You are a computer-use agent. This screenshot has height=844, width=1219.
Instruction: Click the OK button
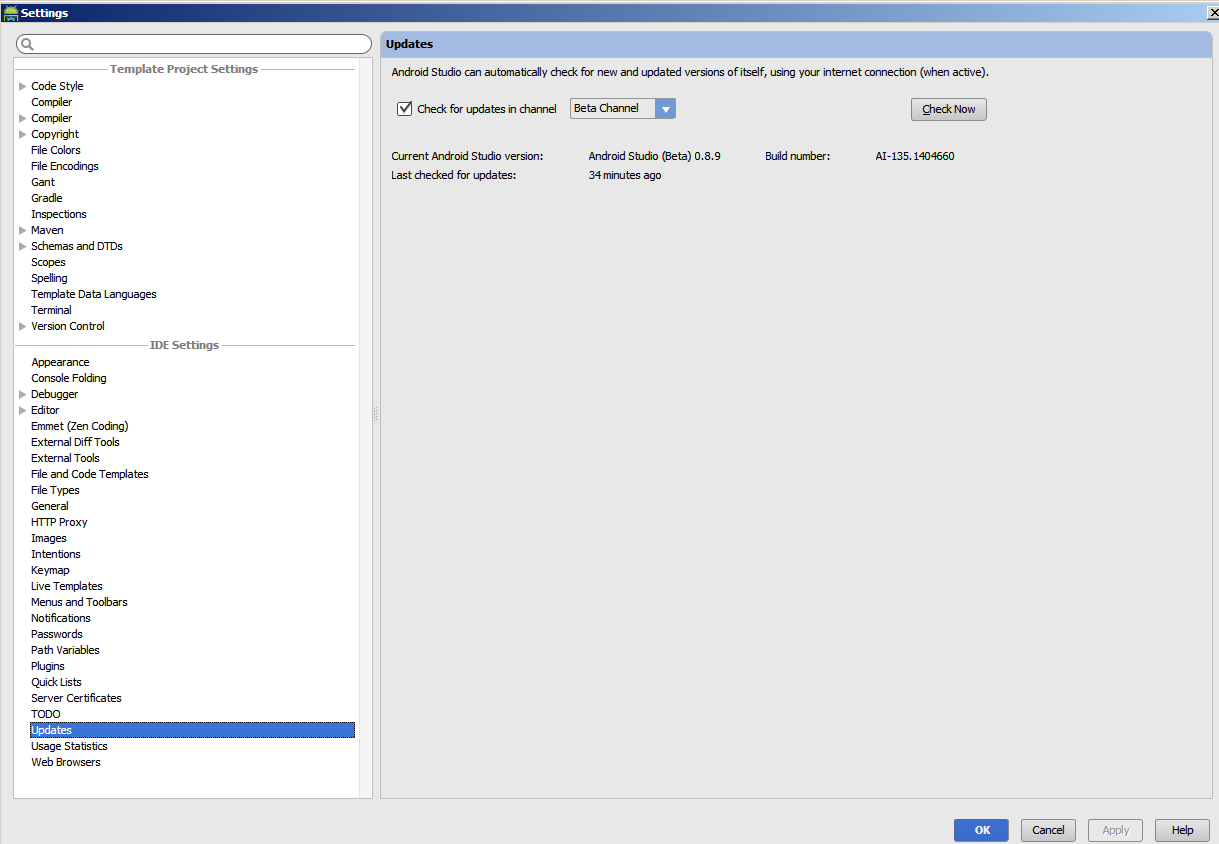(980, 830)
